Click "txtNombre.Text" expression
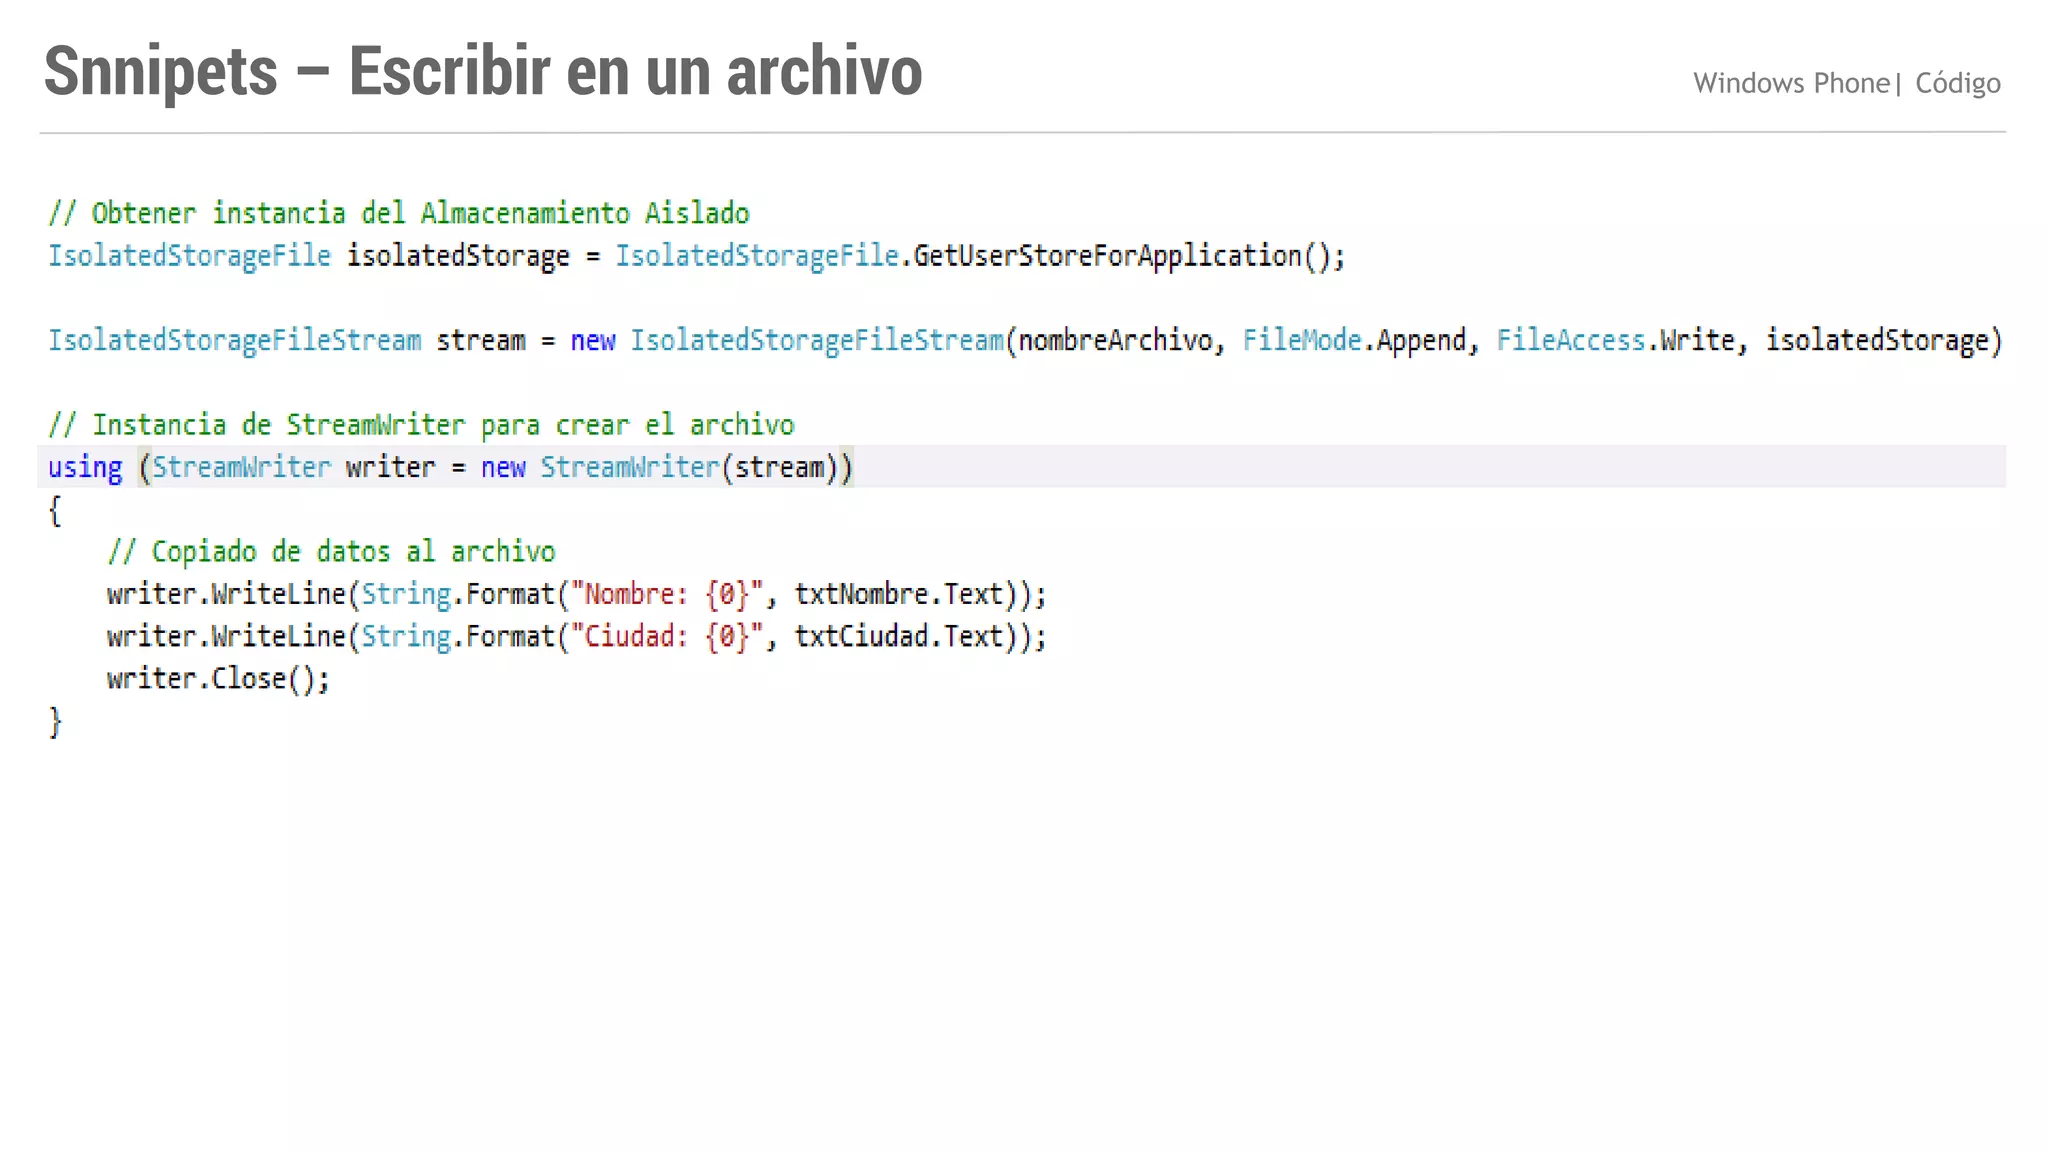Image resolution: width=2048 pixels, height=1152 pixels. pyautogui.click(x=899, y=594)
